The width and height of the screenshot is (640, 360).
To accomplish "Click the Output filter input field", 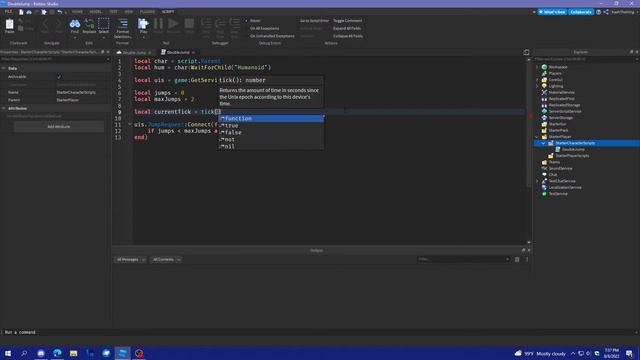I will click(463, 259).
